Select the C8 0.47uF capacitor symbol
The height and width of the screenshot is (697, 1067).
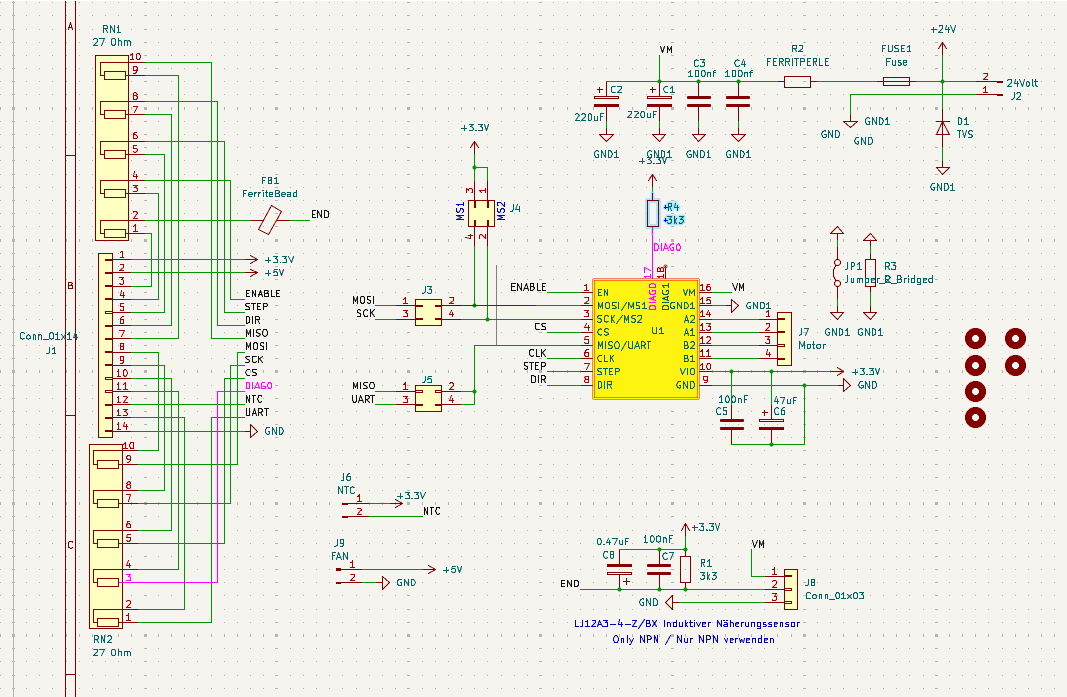click(619, 570)
